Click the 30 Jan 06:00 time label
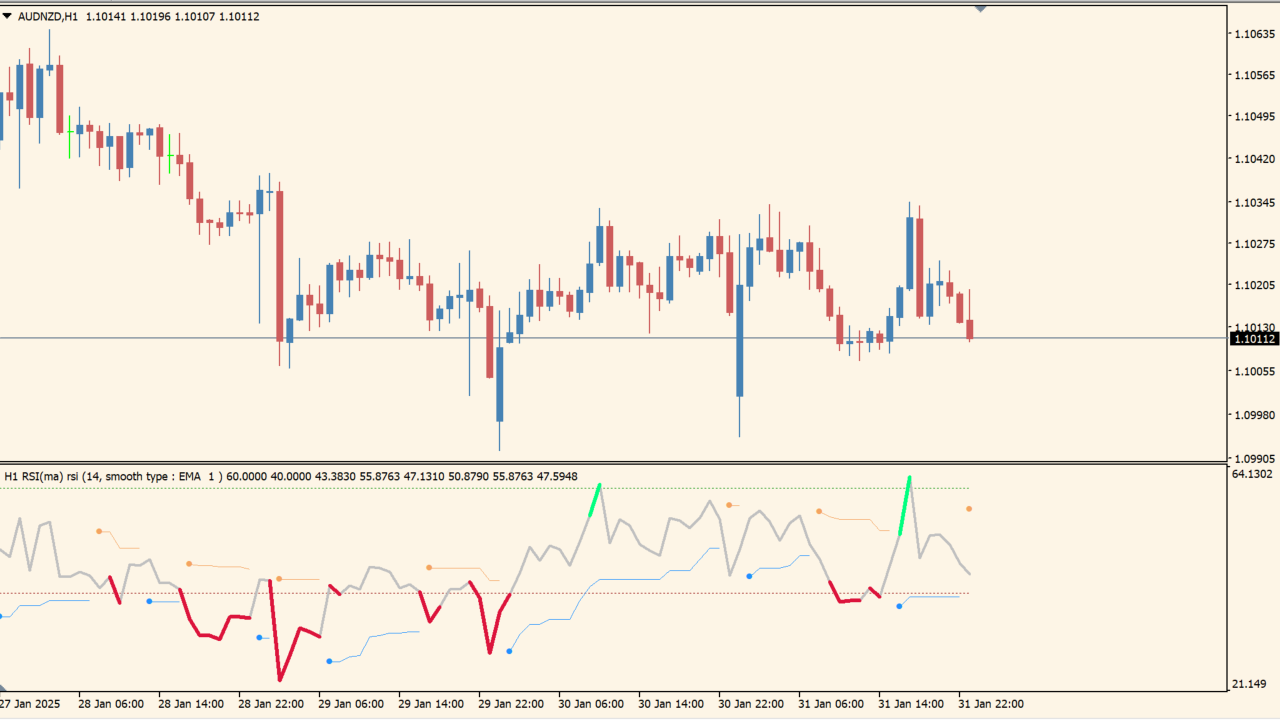The image size is (1280, 720). (x=591, y=704)
